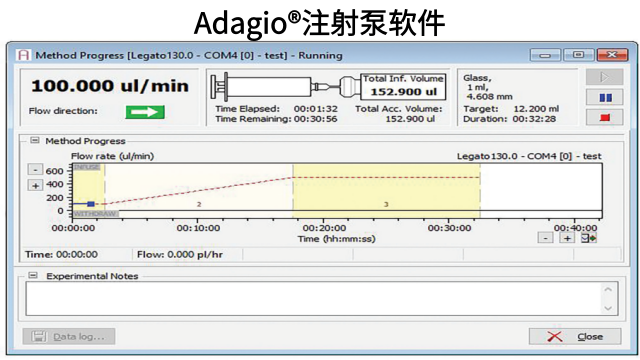Pause the running method

click(604, 98)
